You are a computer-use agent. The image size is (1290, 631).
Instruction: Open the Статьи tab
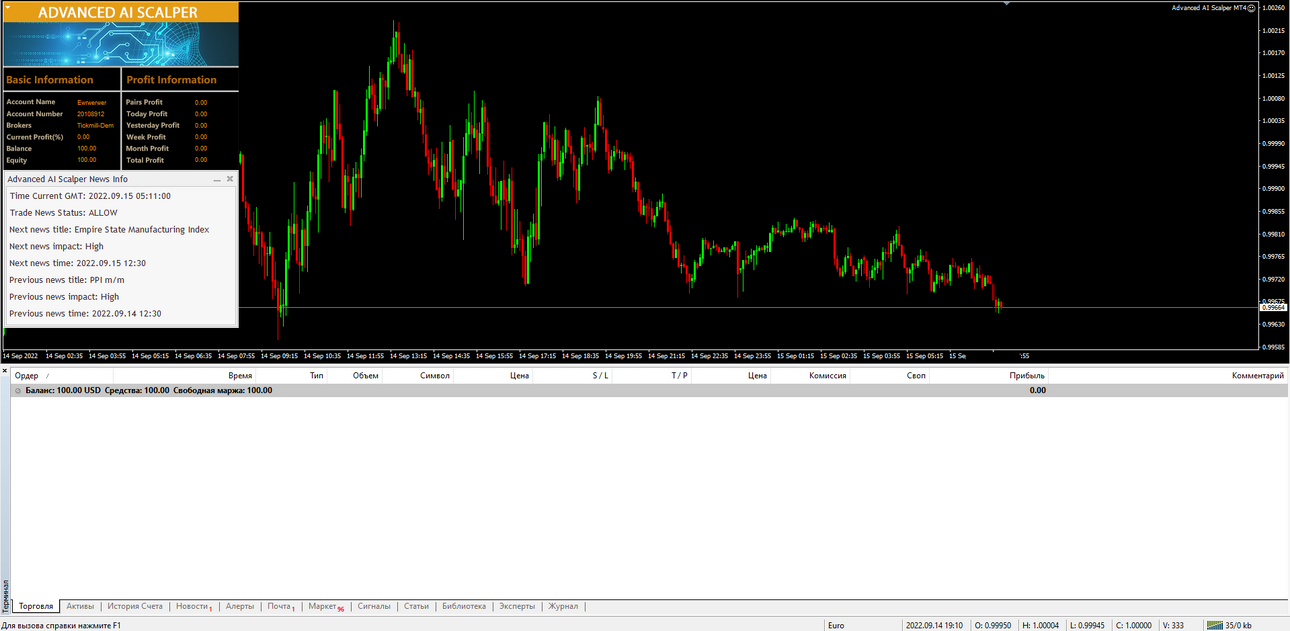[416, 606]
